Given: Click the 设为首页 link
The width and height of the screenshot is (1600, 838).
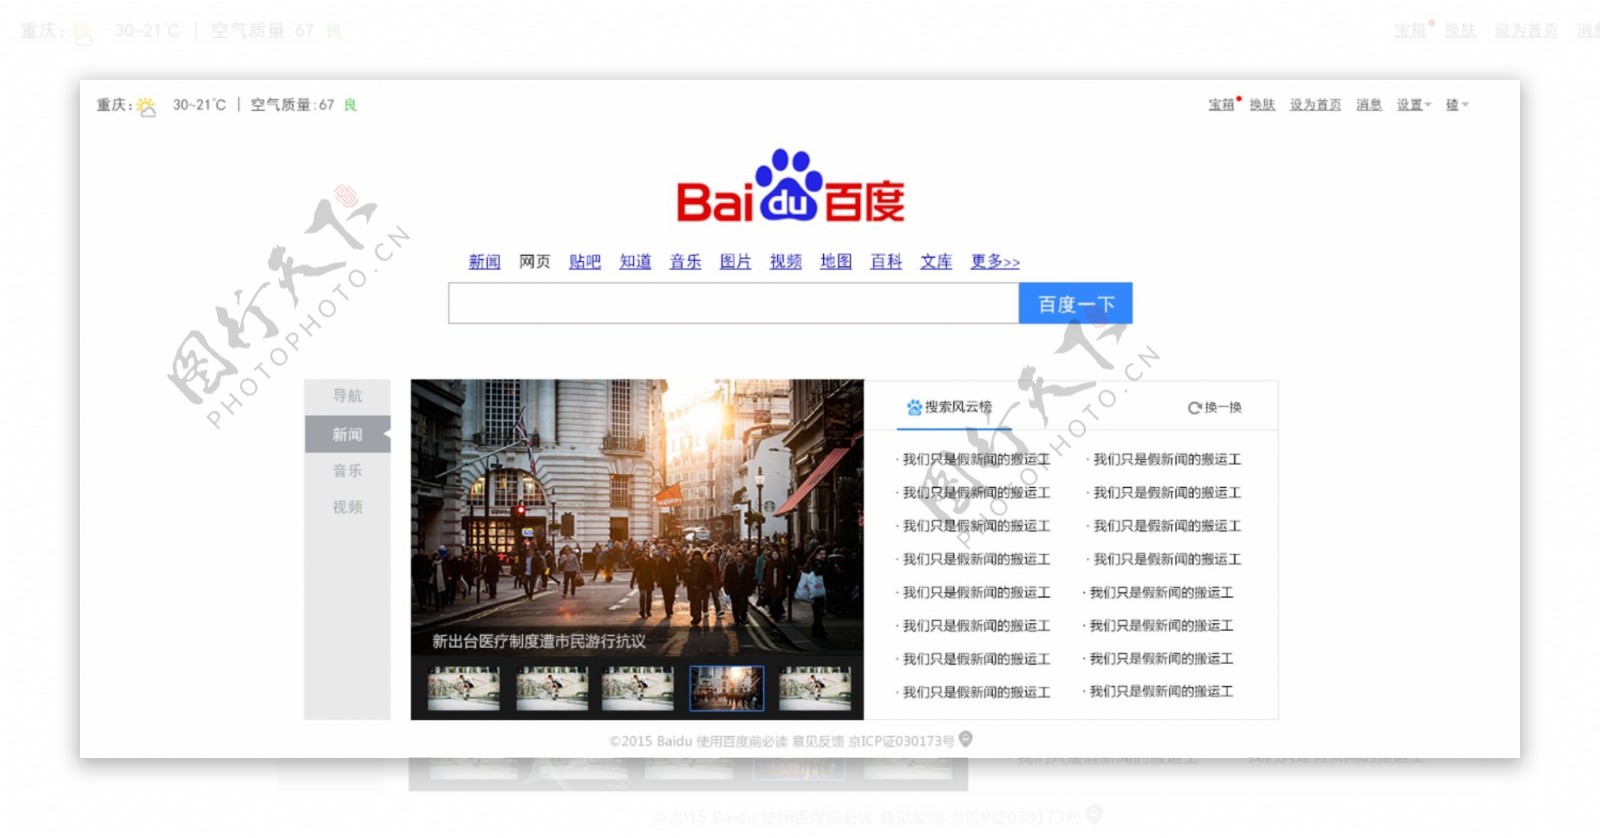Looking at the screenshot, I should [1315, 105].
